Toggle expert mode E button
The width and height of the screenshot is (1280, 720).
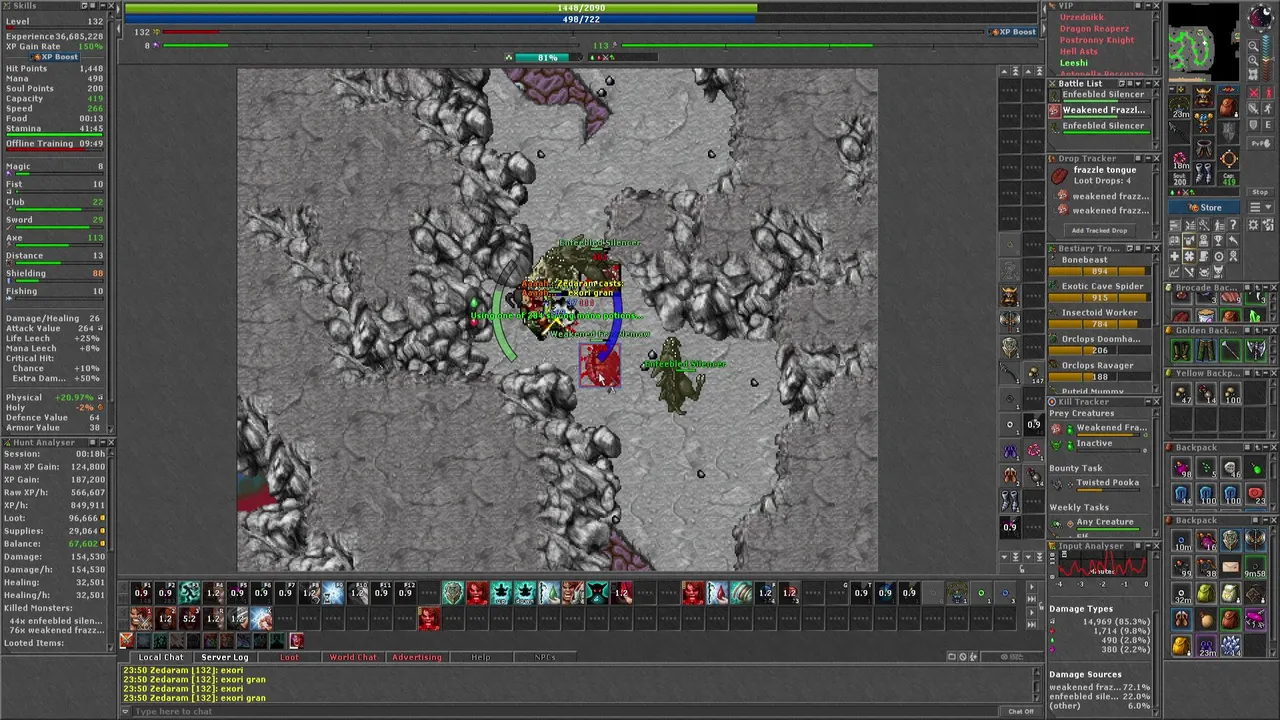1268,125
